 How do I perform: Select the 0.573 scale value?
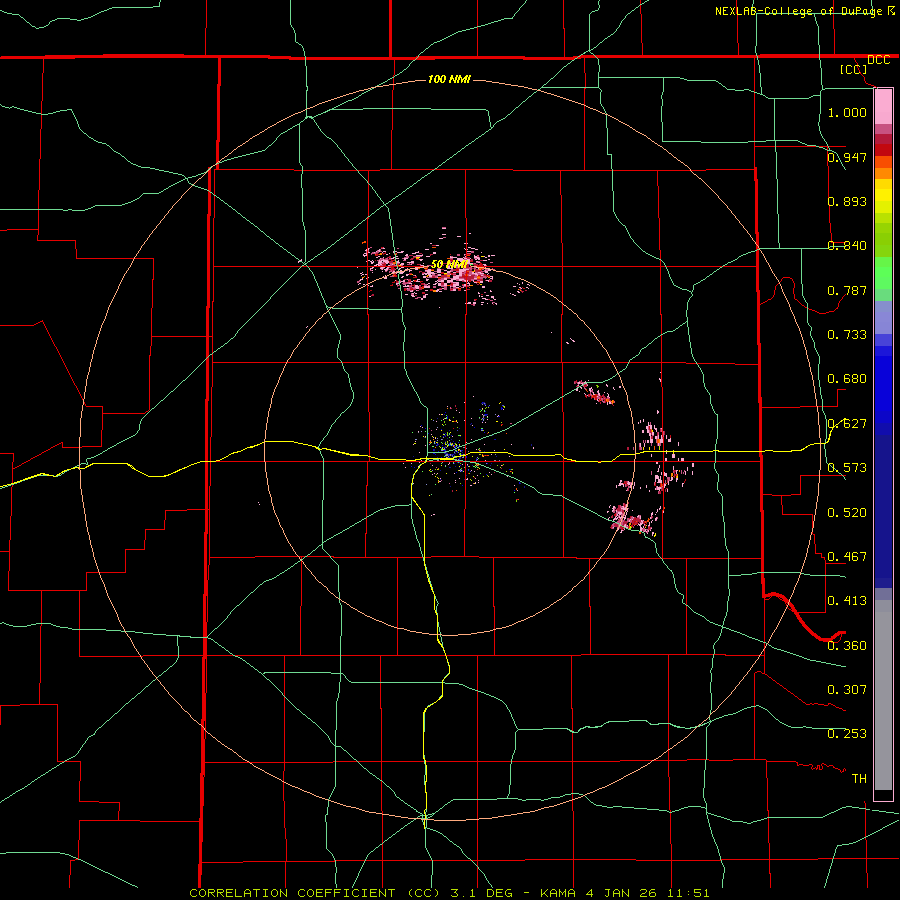coord(847,467)
